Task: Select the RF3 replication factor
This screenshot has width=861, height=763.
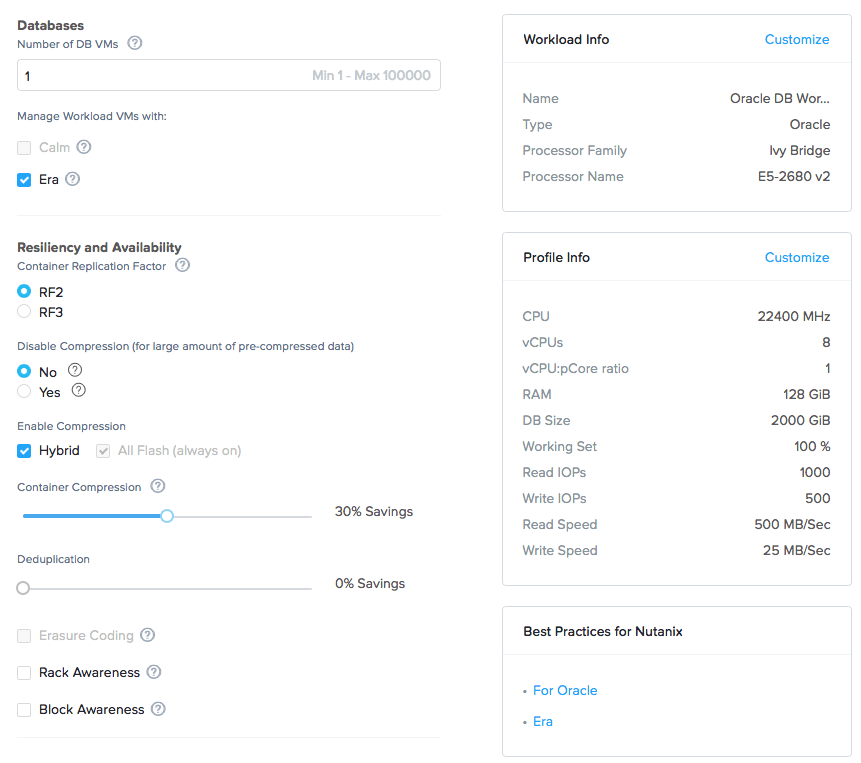Action: (x=24, y=311)
